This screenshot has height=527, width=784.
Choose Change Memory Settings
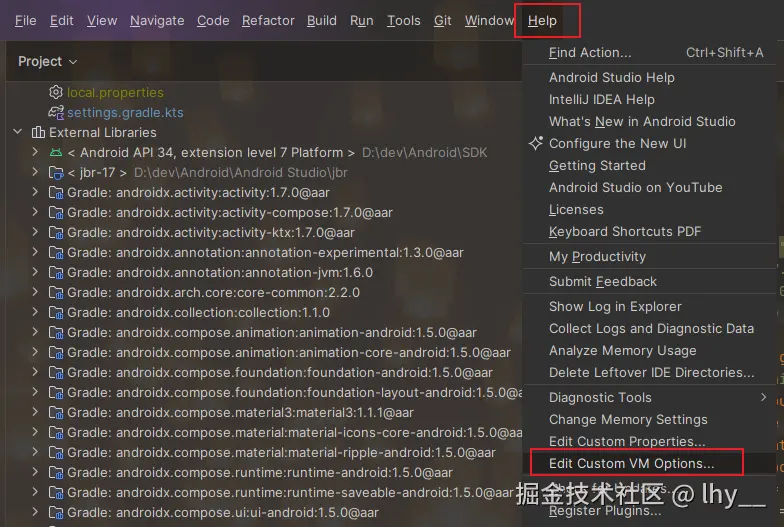[649, 420]
